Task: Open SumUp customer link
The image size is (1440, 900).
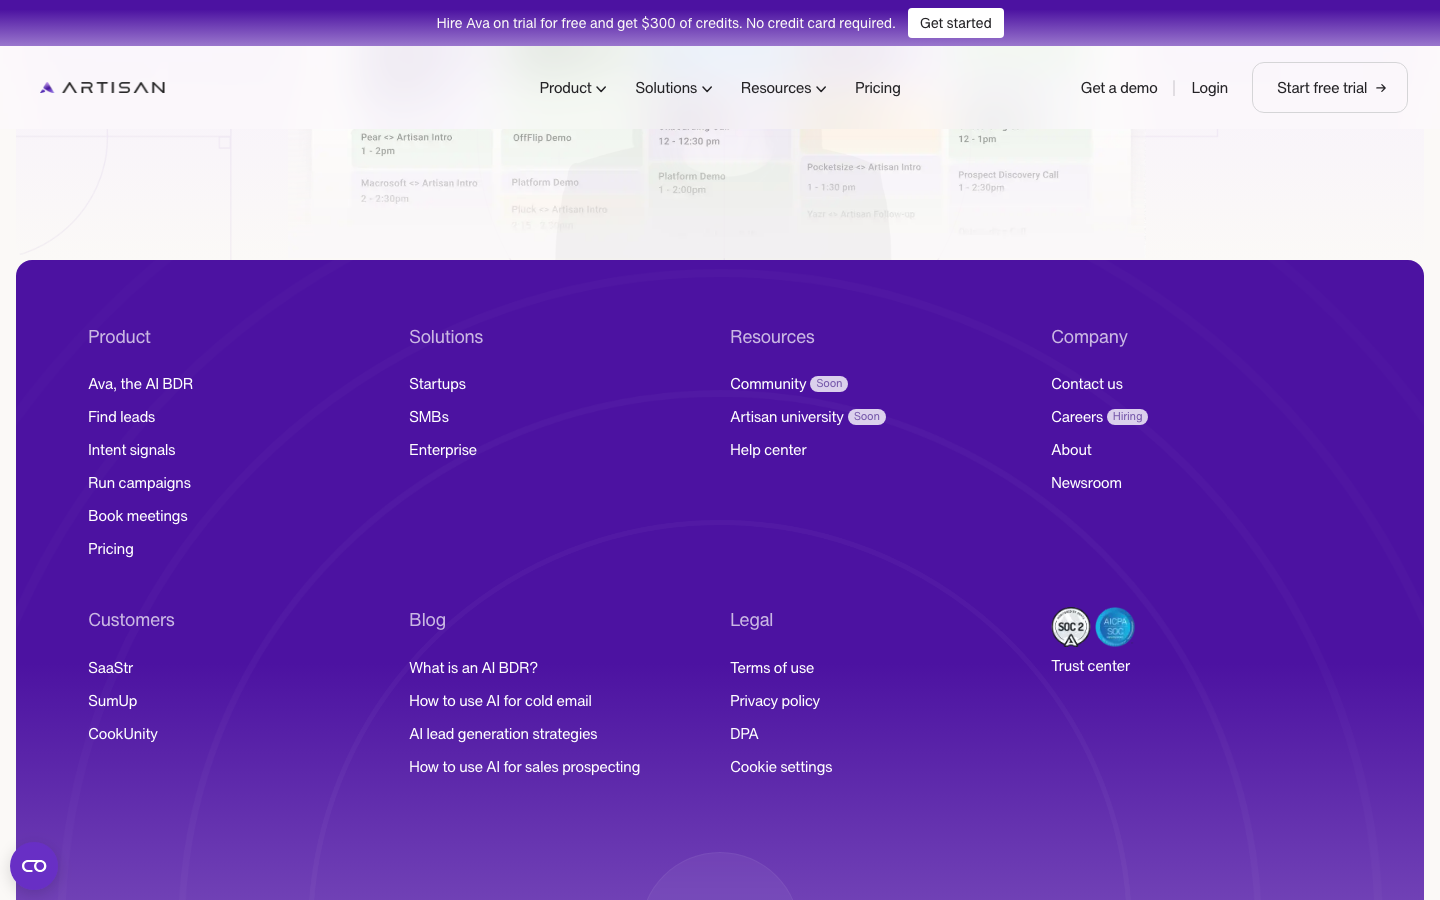Action: tap(112, 701)
